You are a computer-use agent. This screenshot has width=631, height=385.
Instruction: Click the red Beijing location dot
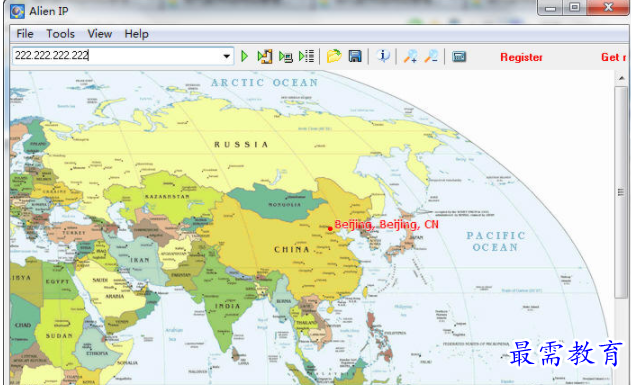pyautogui.click(x=330, y=229)
